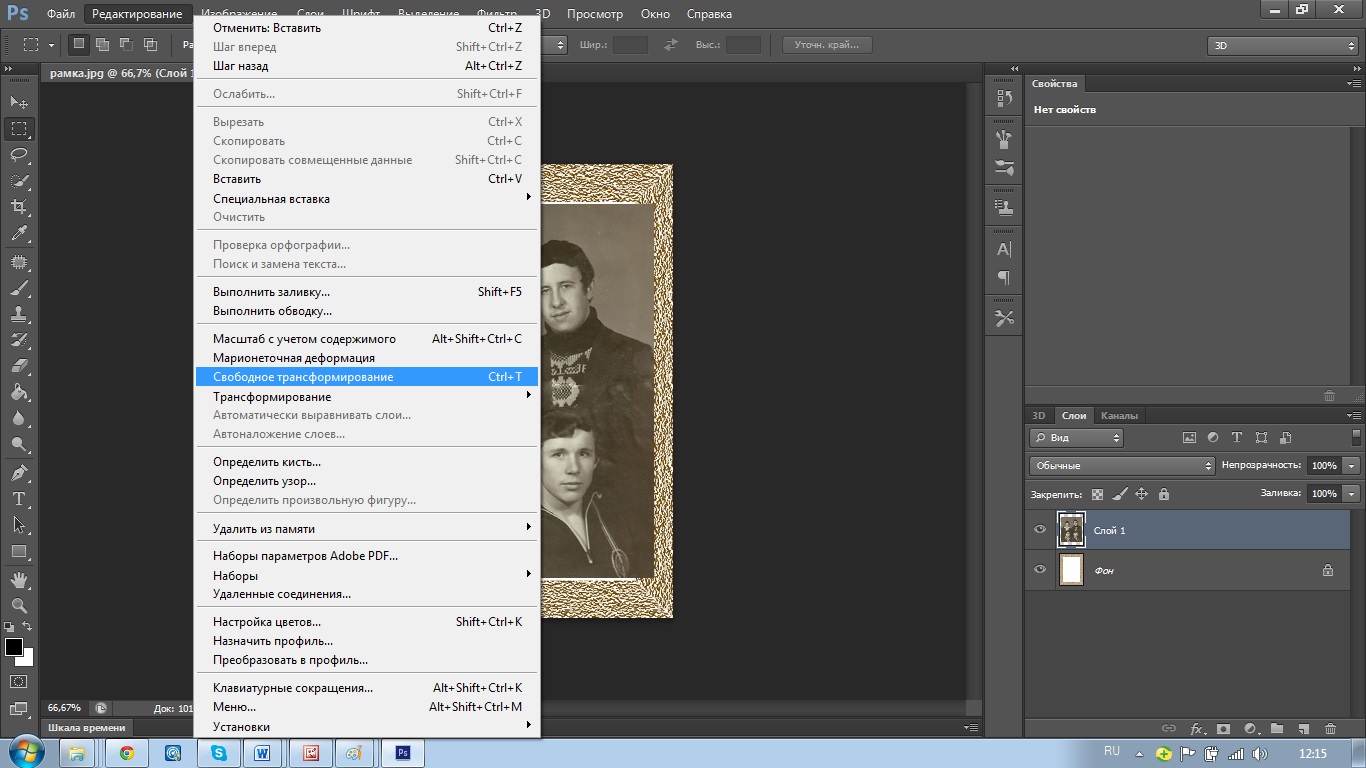Image resolution: width=1366 pixels, height=768 pixels.
Task: Toggle lock transparent pixels option
Action: (1097, 494)
